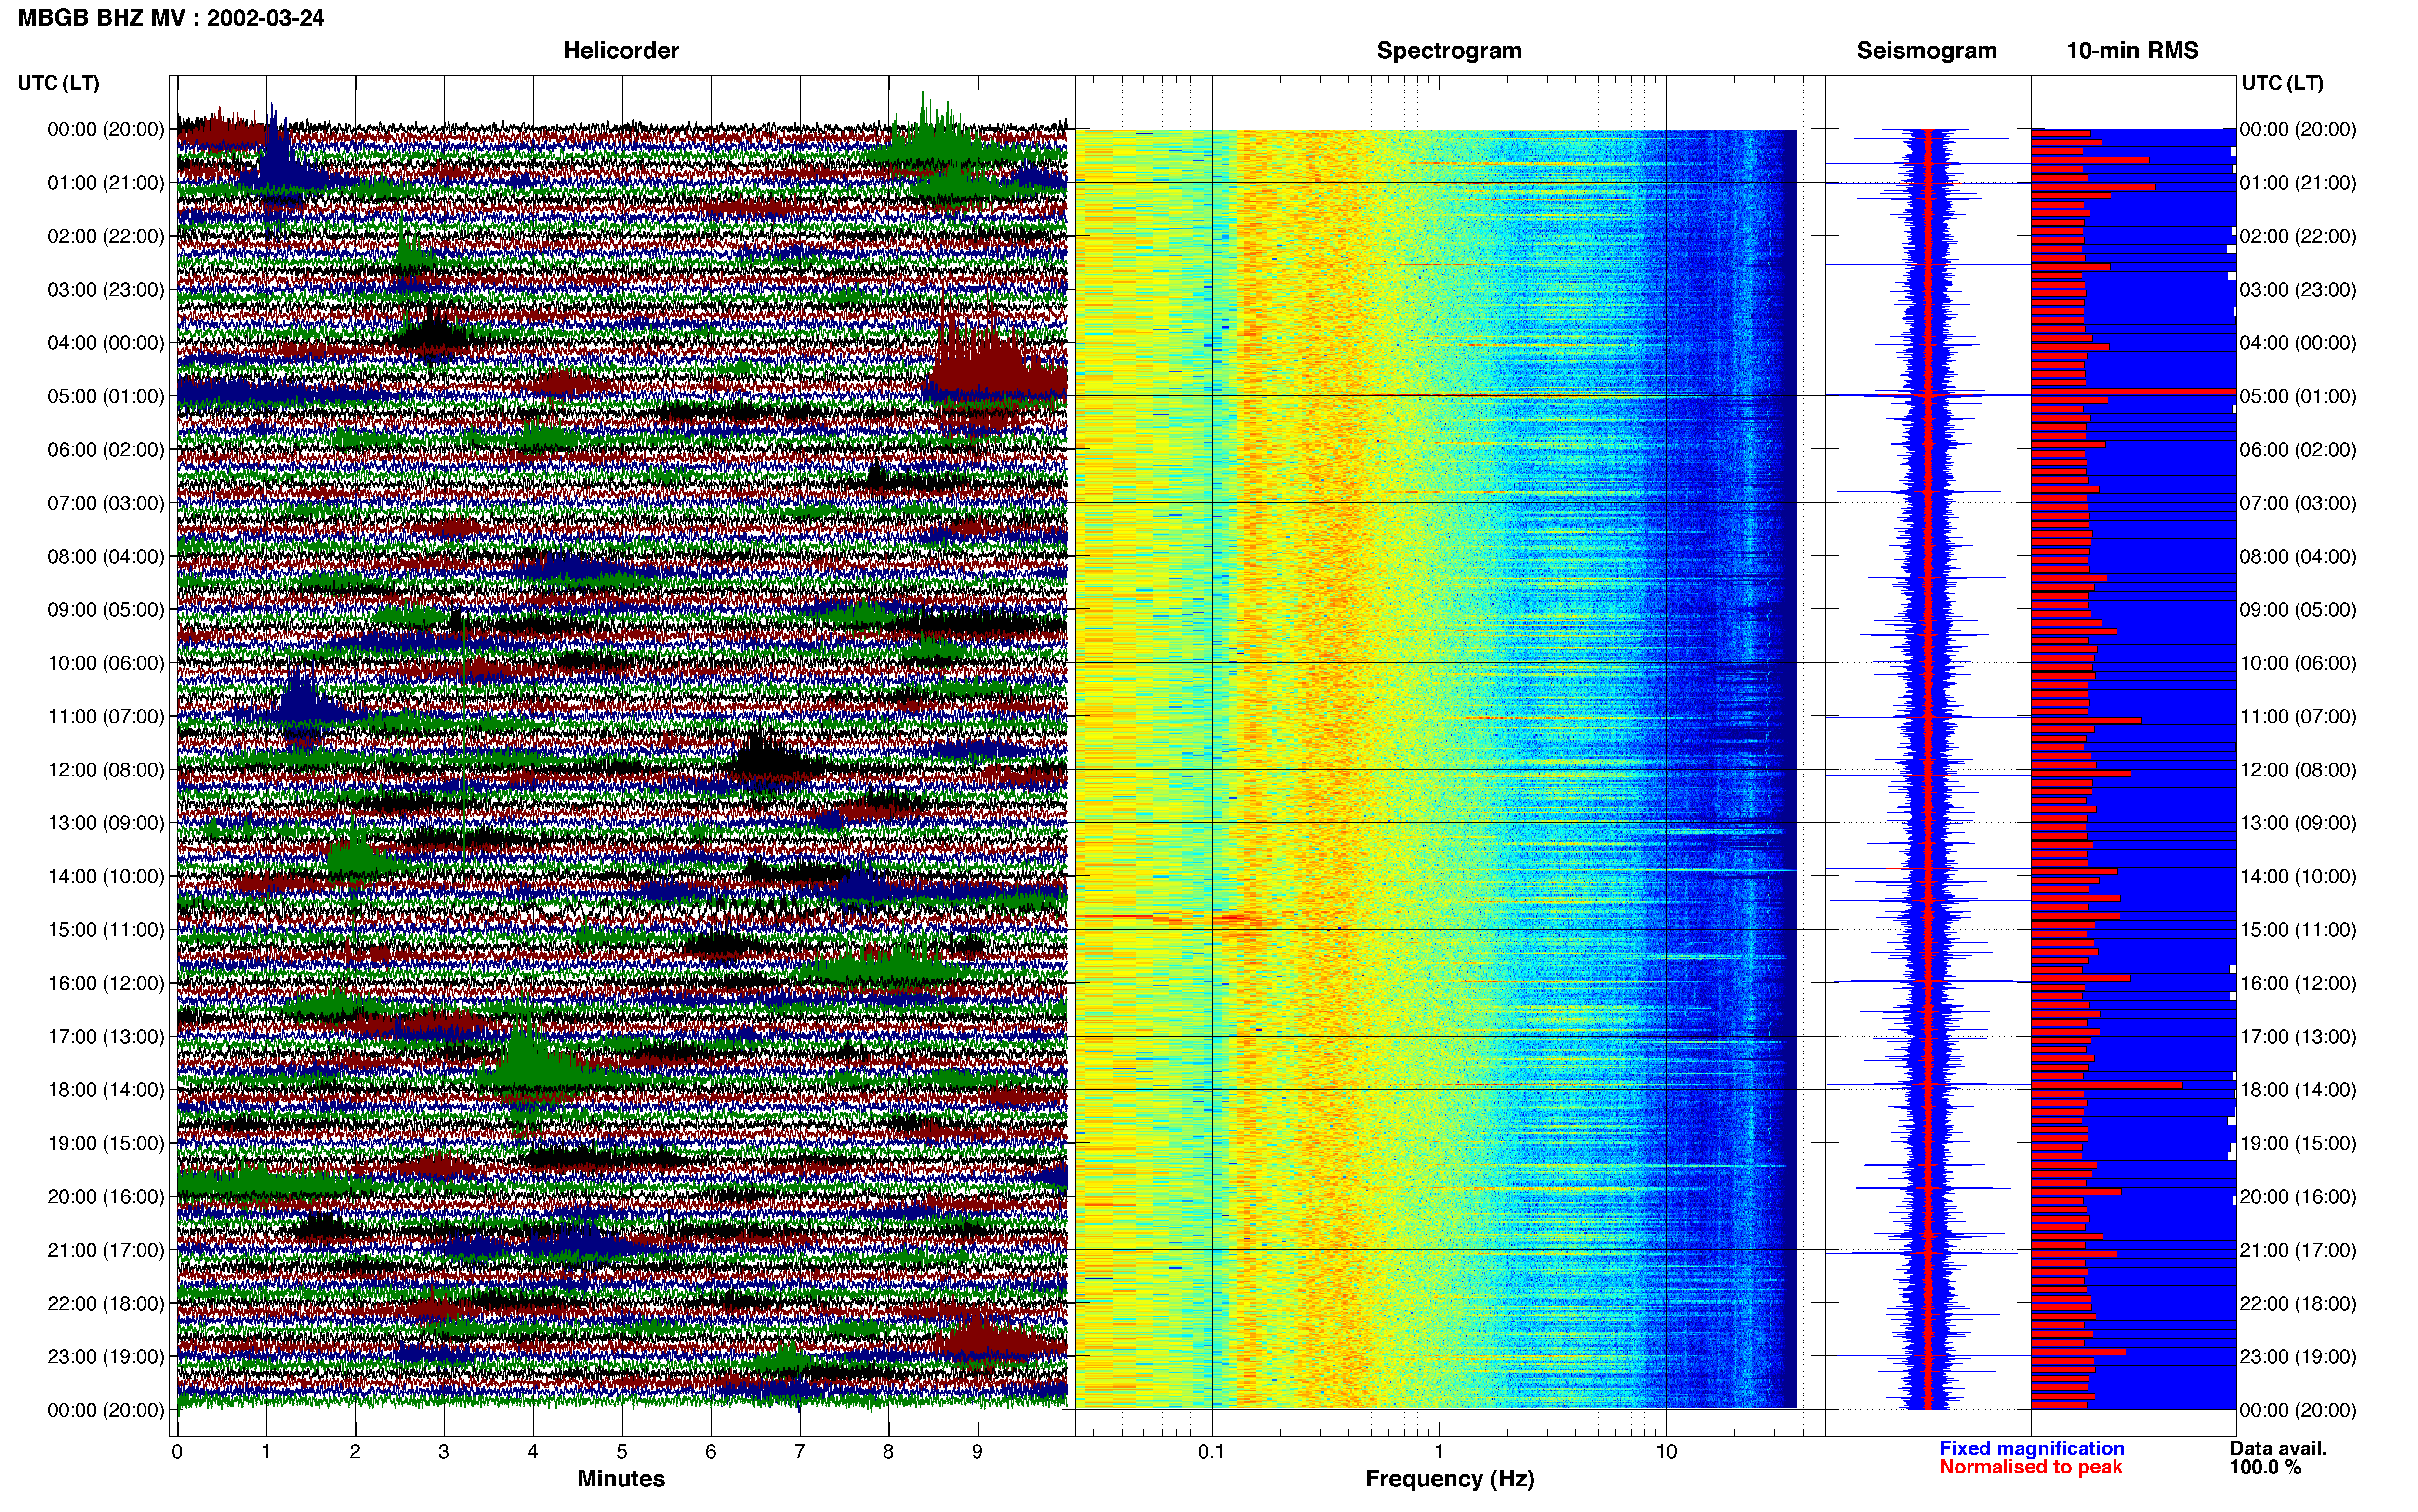Click the left '00:00 (20:00)' label at top
The width and height of the screenshot is (2418, 1512).
106,130
